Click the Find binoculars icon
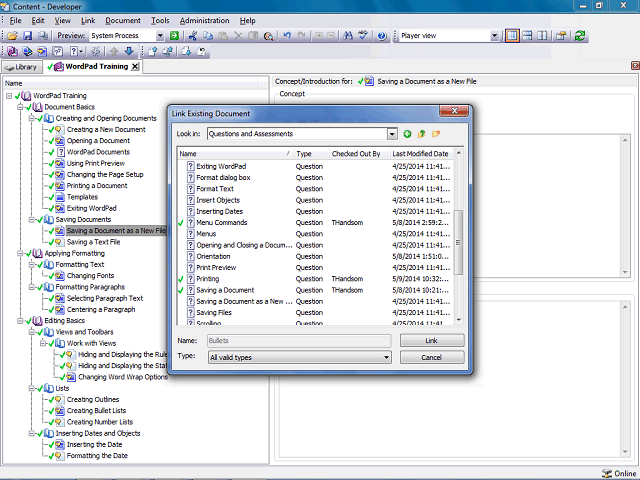640x480 pixels. 348,36
